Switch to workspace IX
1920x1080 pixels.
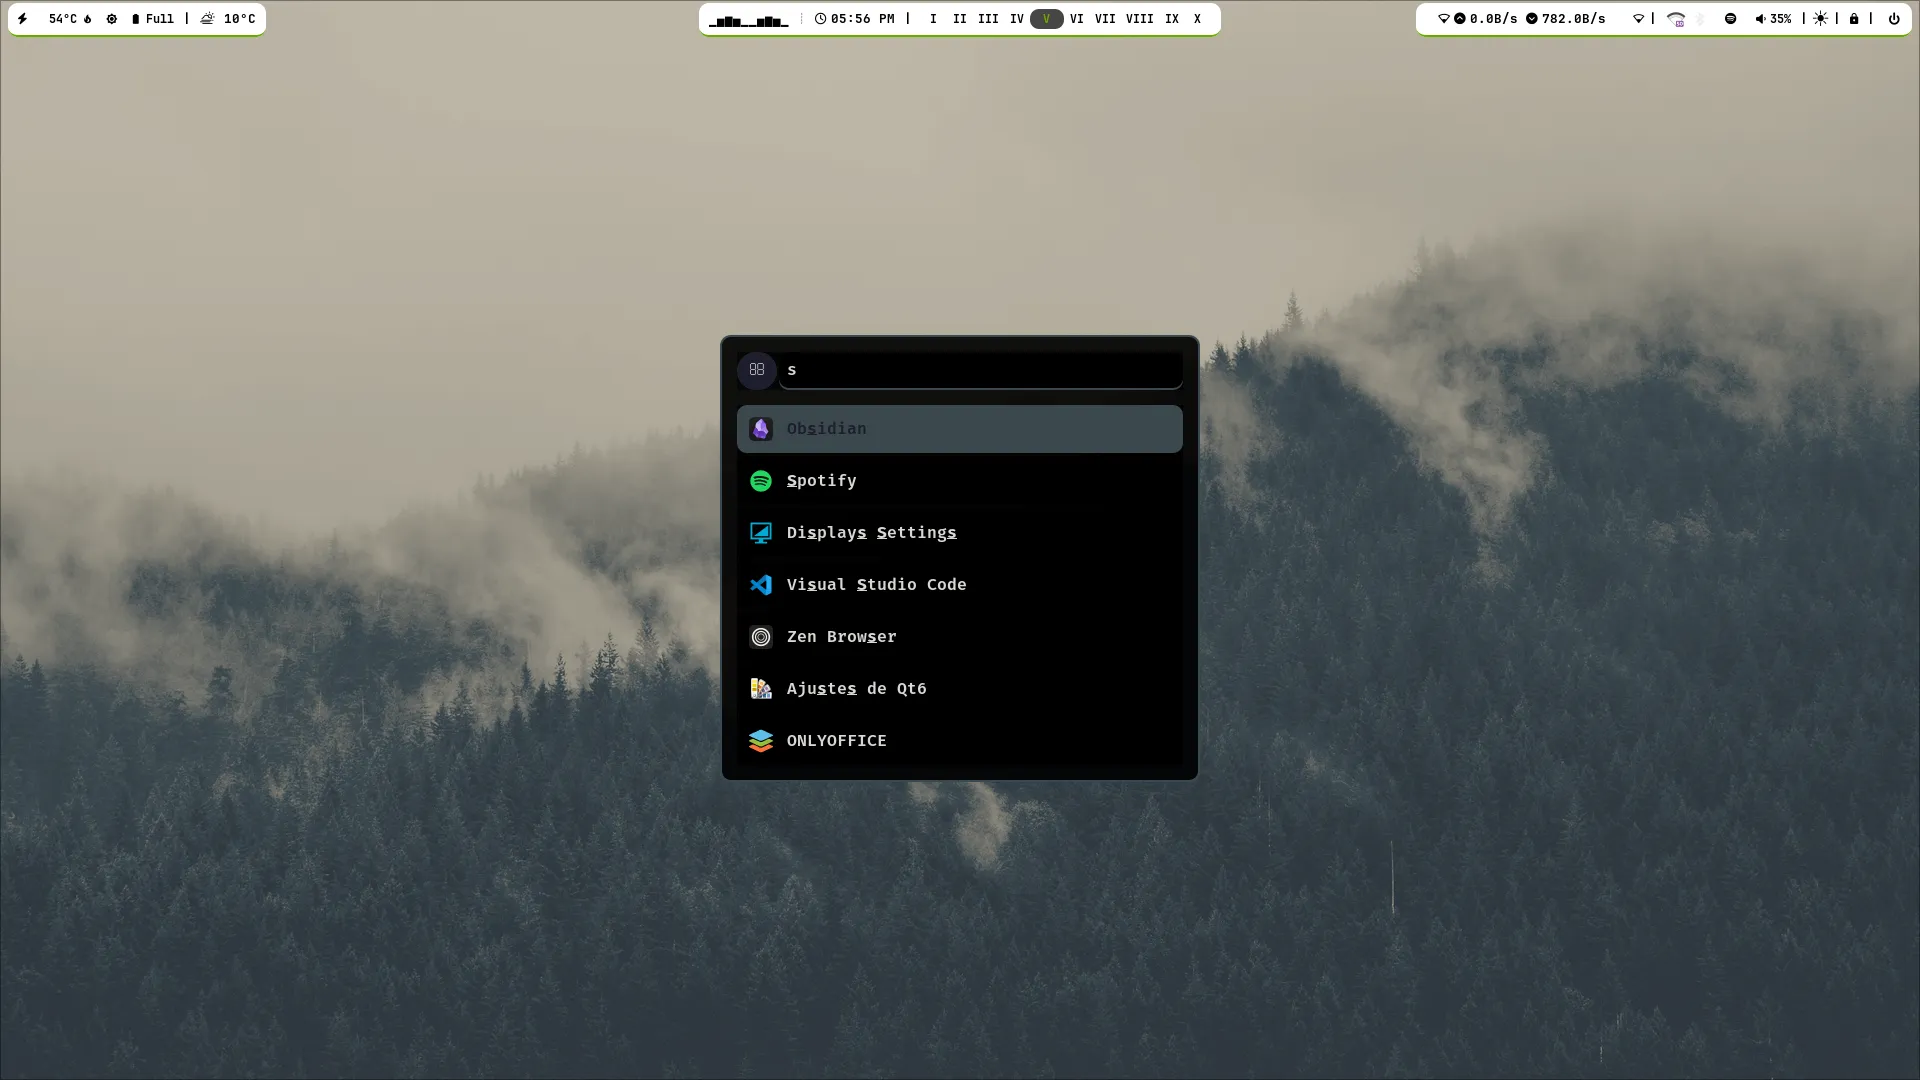[1171, 19]
